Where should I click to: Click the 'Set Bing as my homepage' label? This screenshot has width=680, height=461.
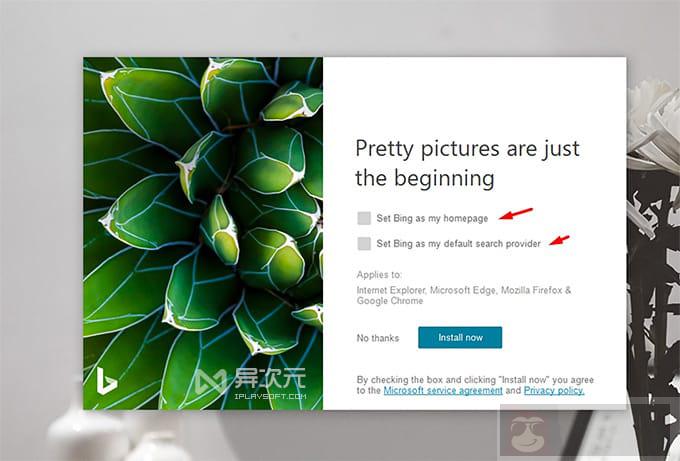432,218
